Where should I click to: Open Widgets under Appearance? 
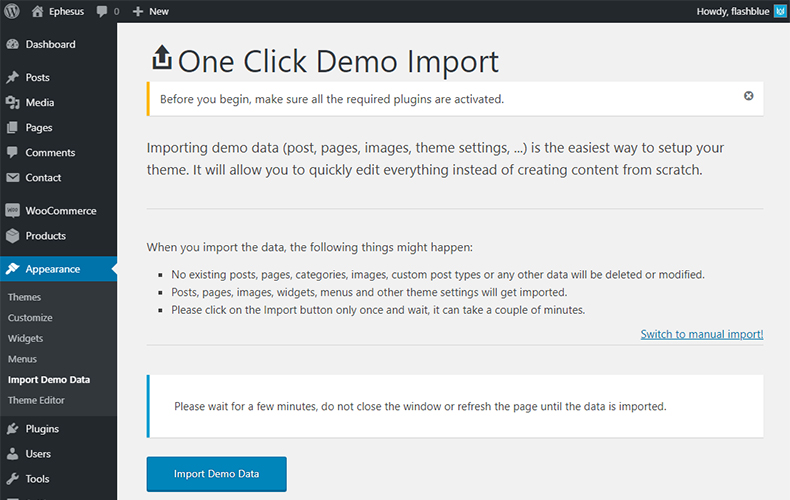pyautogui.click(x=25, y=338)
